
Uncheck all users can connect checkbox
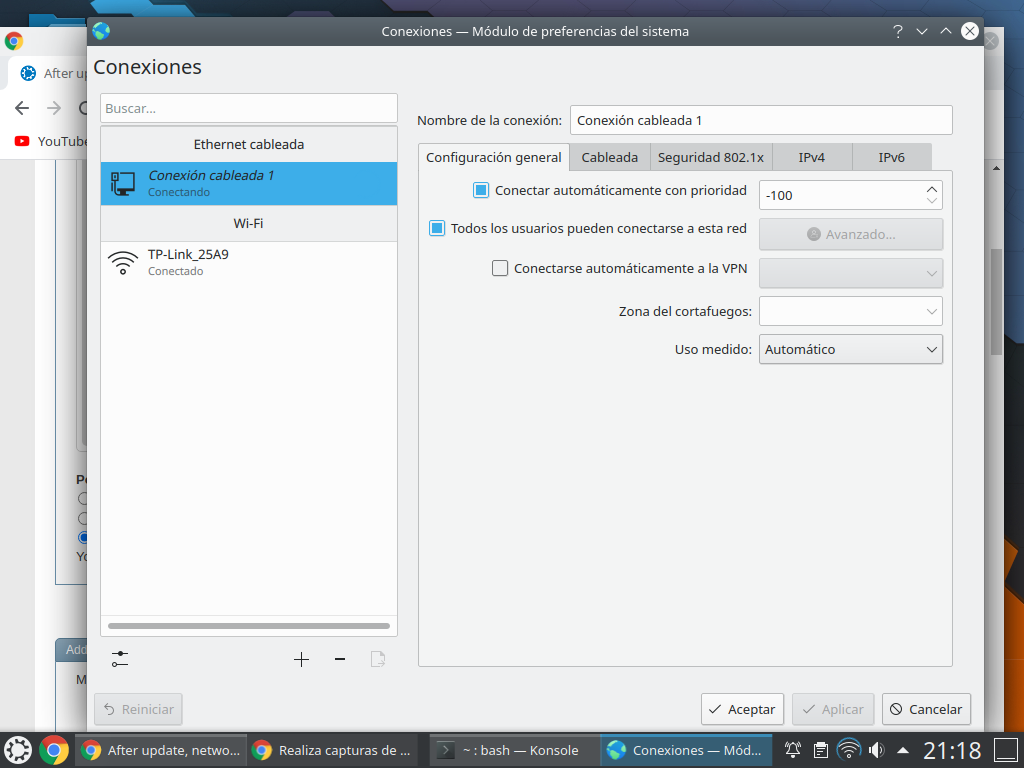(437, 228)
